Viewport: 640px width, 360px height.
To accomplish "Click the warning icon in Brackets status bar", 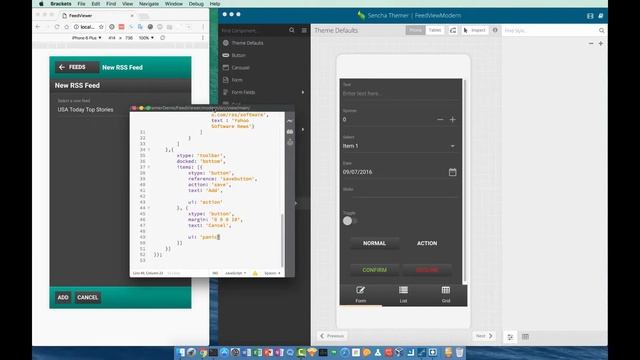I will (x=255, y=273).
